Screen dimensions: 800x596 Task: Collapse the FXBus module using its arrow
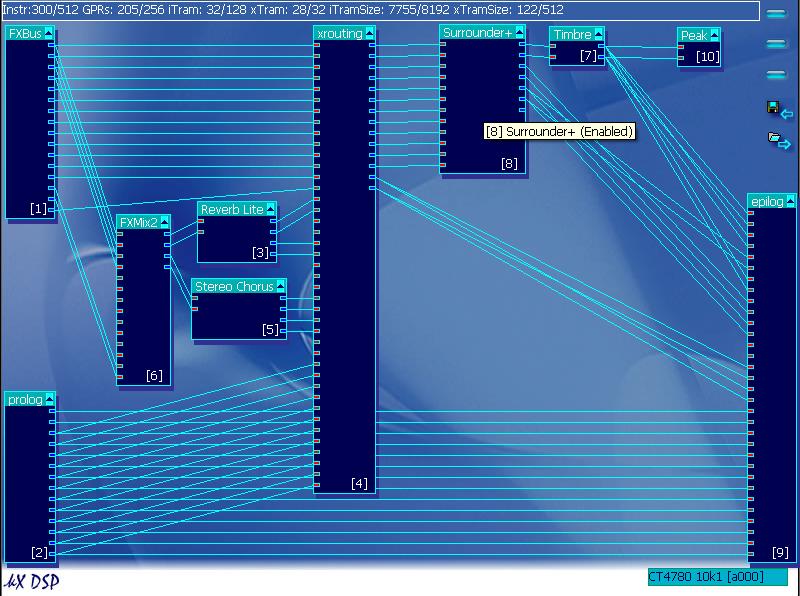tap(48, 34)
